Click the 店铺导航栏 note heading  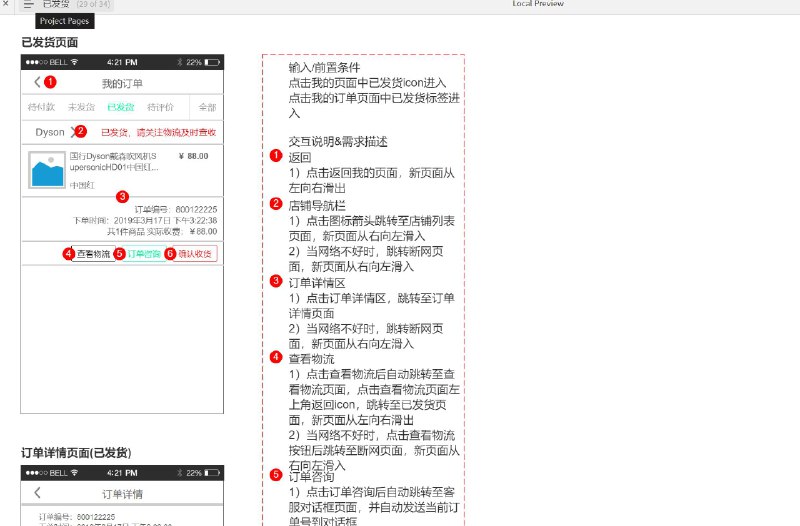pos(317,205)
